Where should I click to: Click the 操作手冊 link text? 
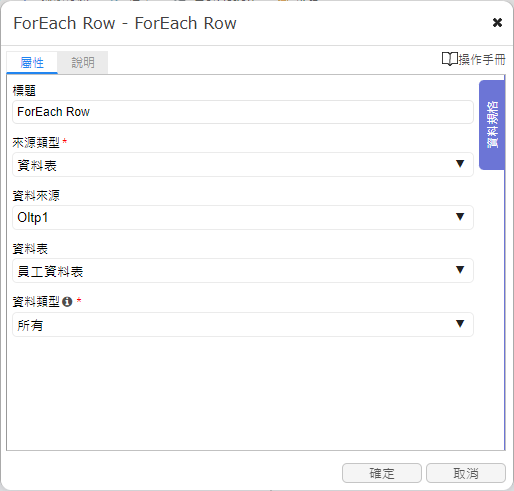click(x=482, y=59)
